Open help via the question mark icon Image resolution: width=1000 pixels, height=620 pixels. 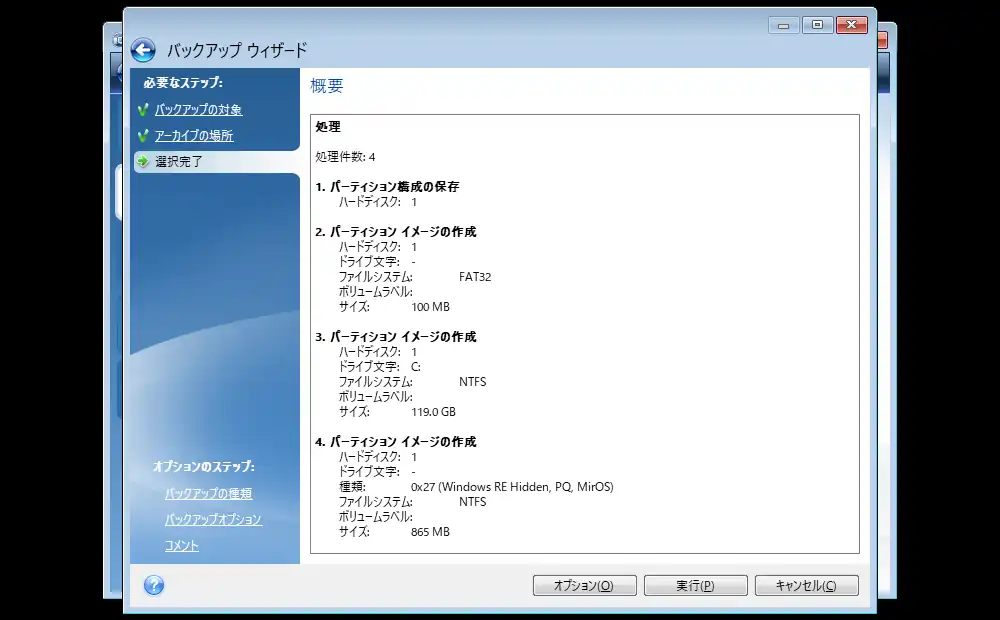[154, 585]
